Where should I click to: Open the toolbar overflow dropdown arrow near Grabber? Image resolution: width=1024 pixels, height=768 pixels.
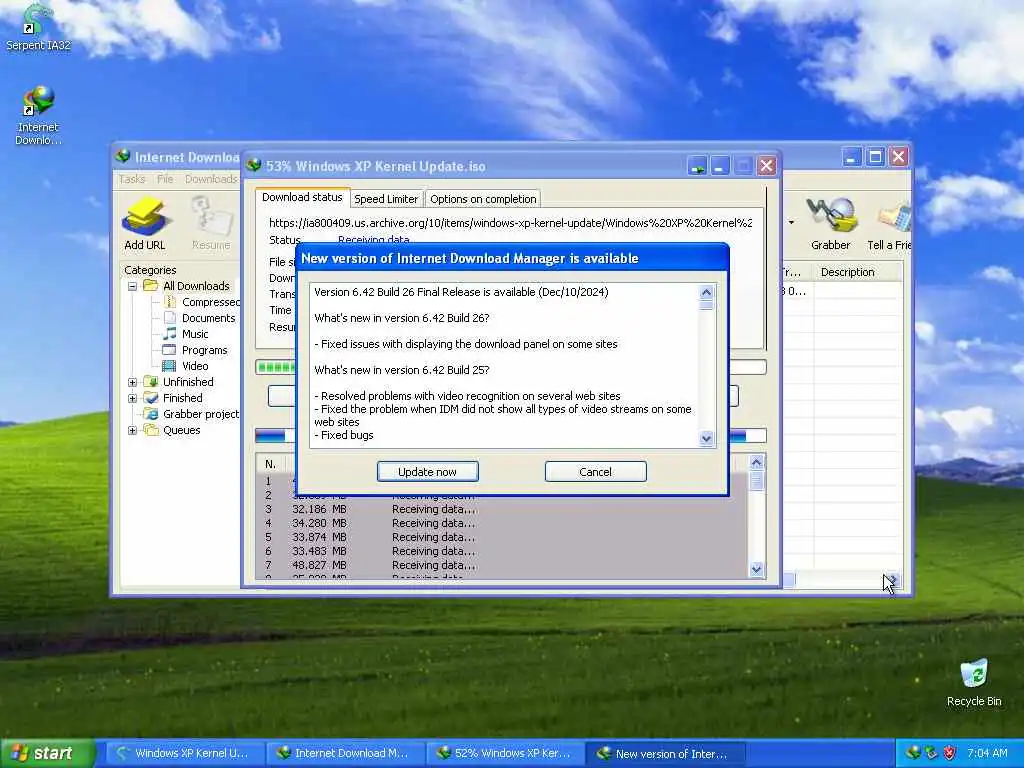pyautogui.click(x=791, y=223)
